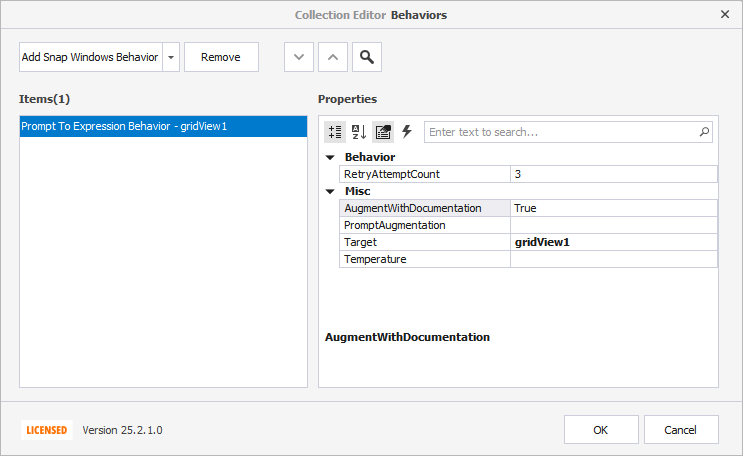Select the RetryAttemptCount property name
This screenshot has width=743, height=456.
coord(425,174)
